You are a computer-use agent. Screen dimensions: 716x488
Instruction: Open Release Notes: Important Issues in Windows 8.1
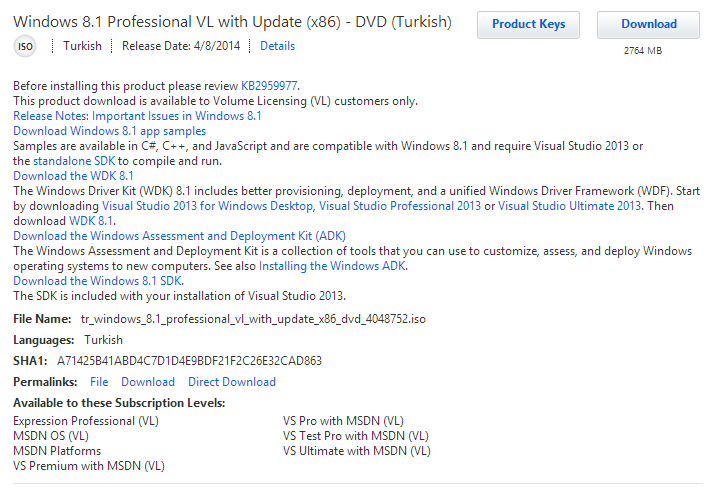pyautogui.click(x=137, y=116)
